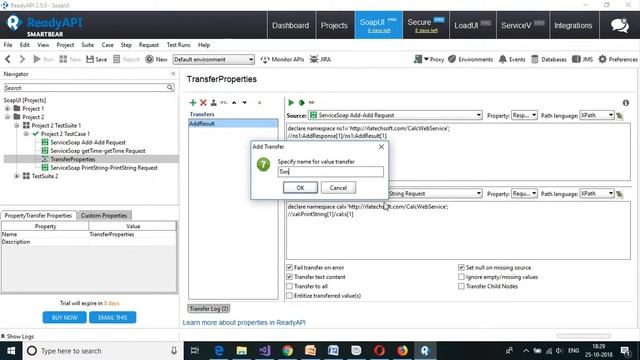This screenshot has height=360, width=640.
Task: Open Learn more about properties link
Action: [244, 322]
